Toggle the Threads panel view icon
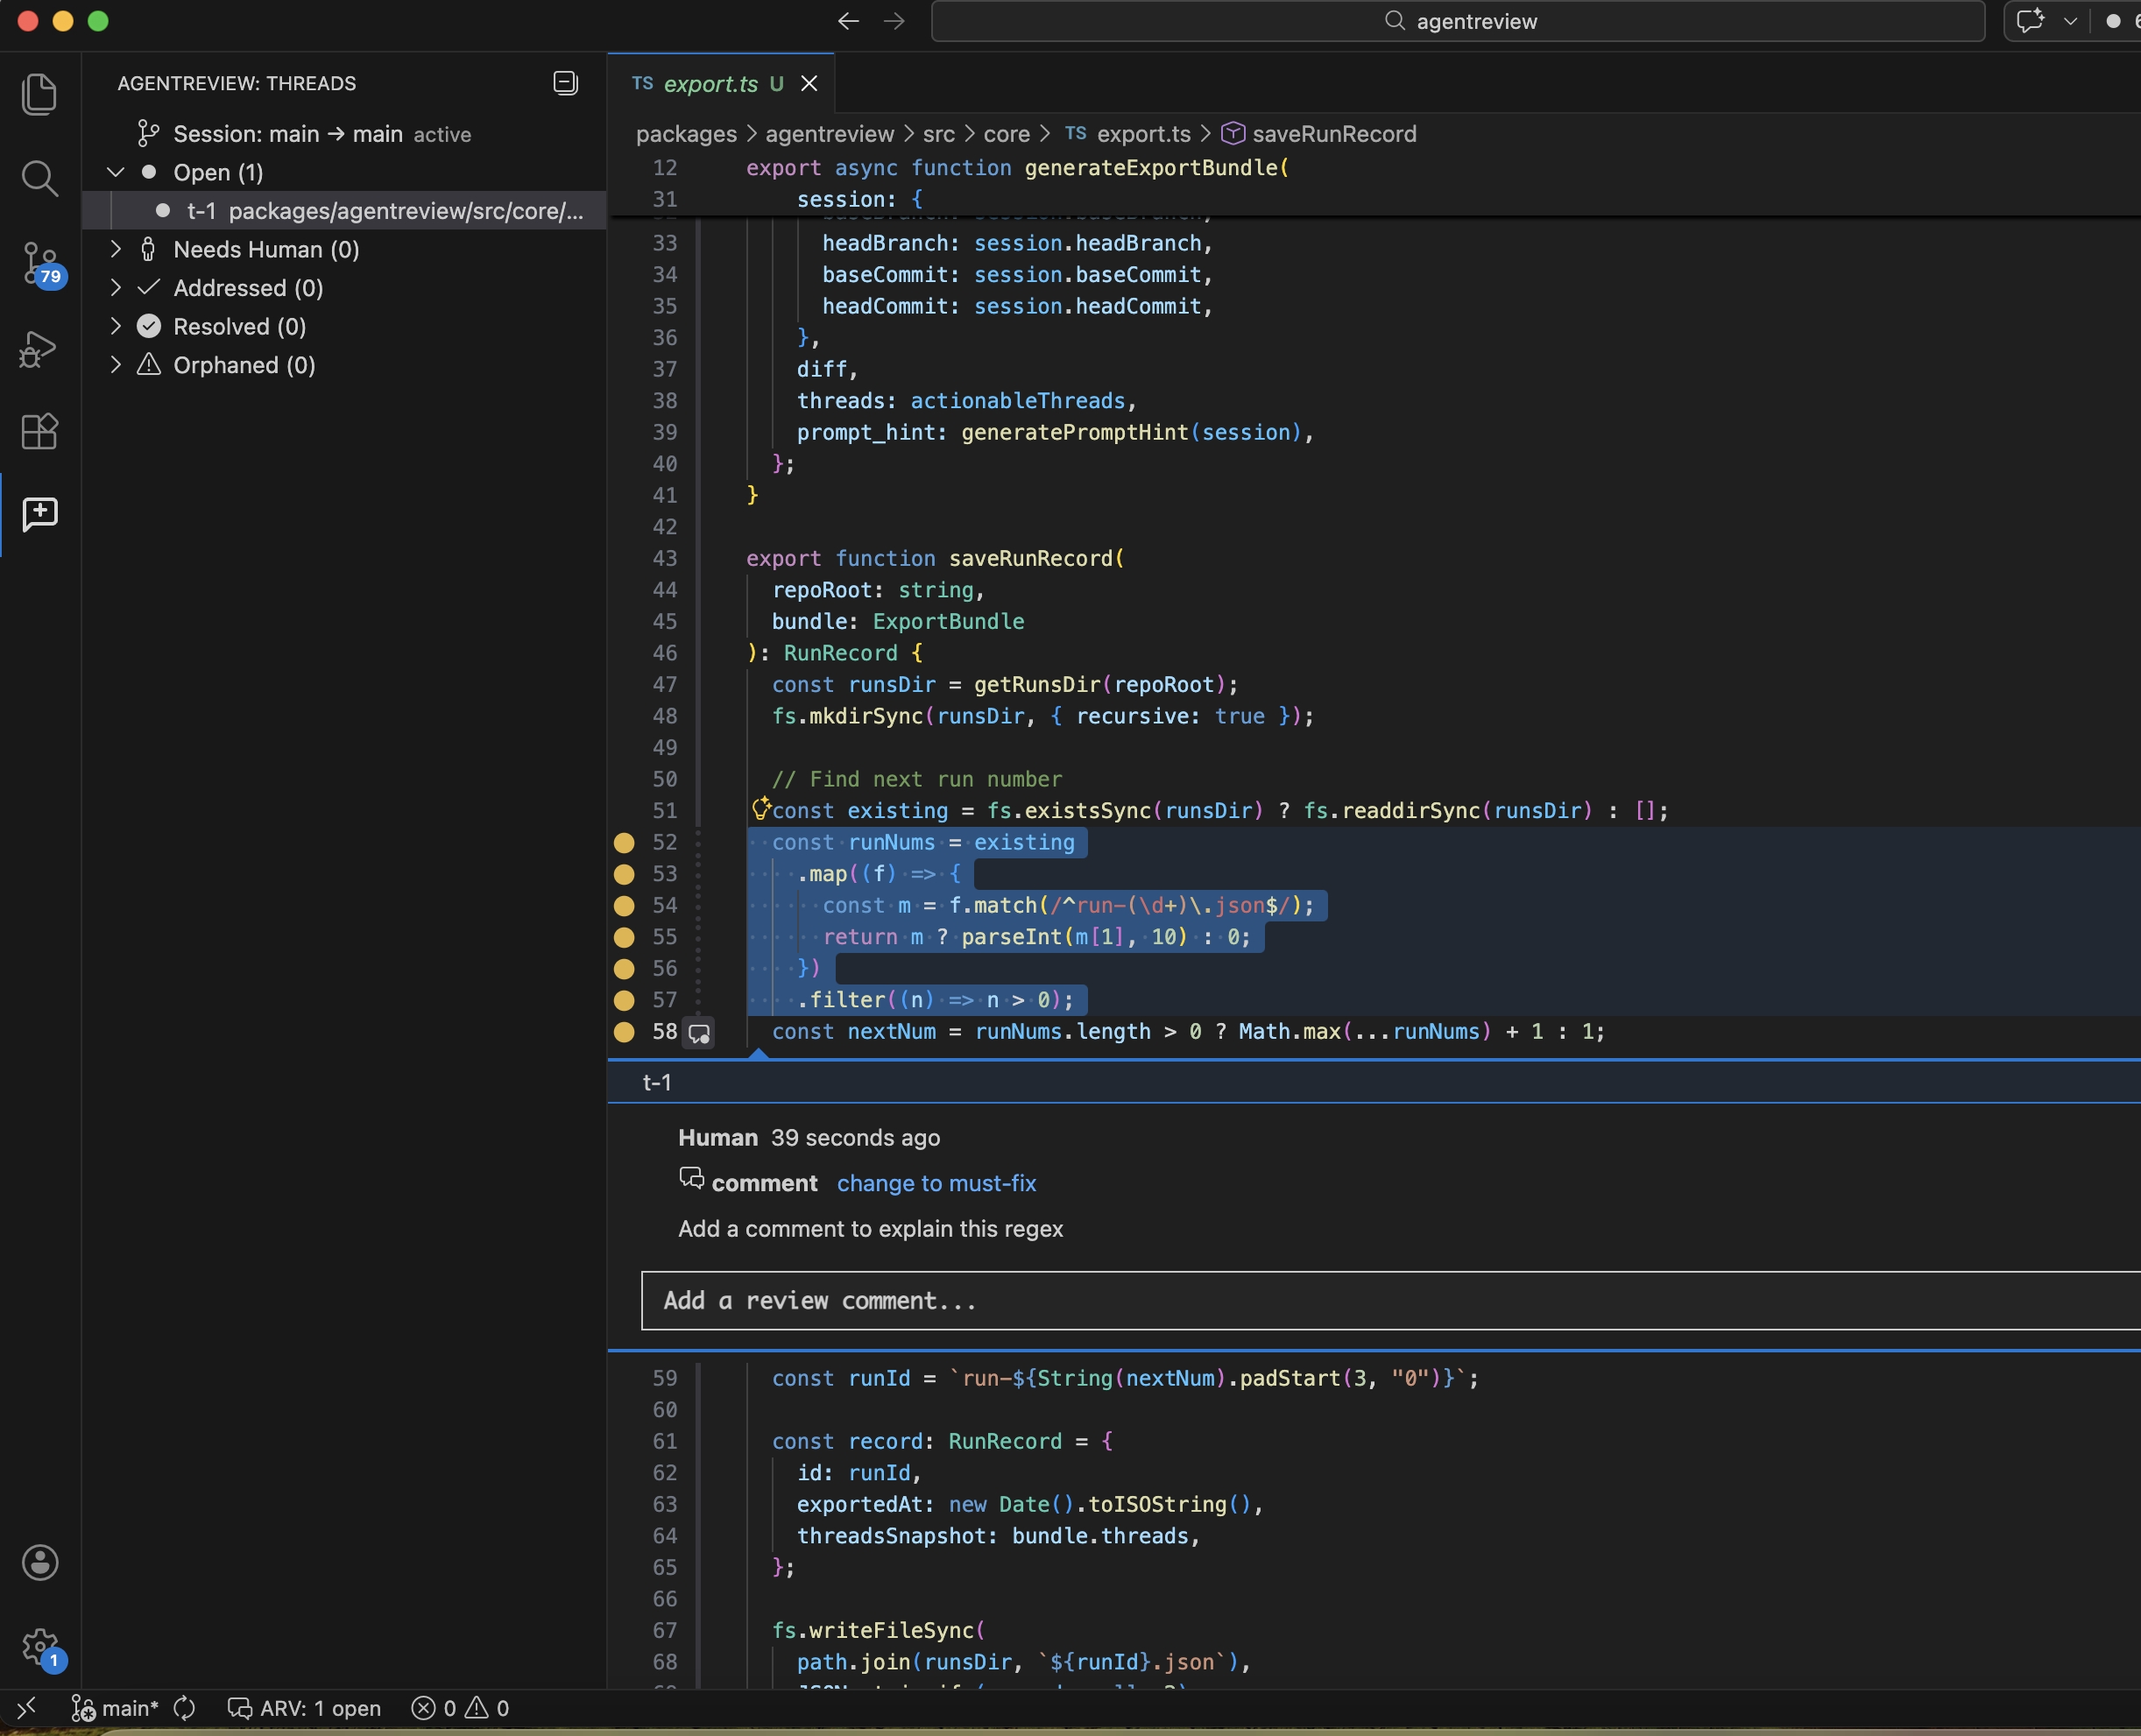This screenshot has height=1736, width=2141. 565,83
